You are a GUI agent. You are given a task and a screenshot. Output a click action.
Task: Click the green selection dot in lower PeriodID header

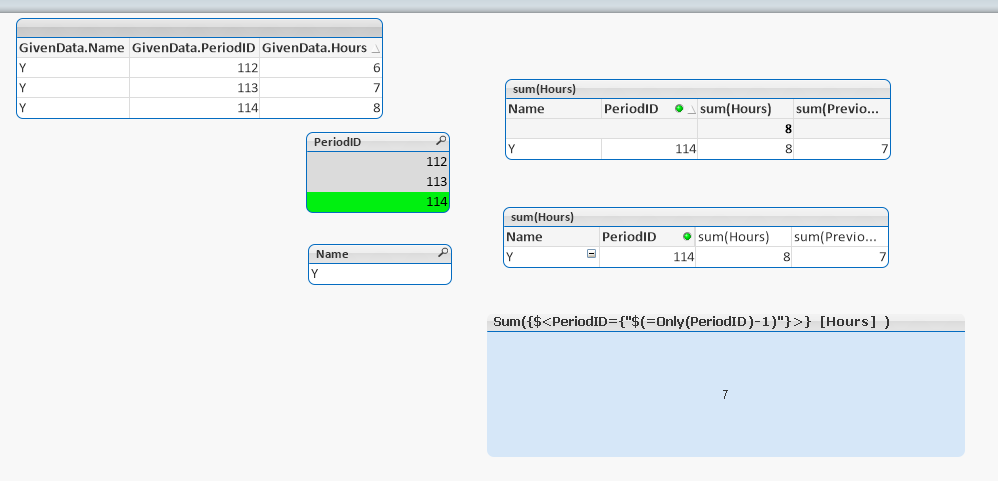coord(687,237)
